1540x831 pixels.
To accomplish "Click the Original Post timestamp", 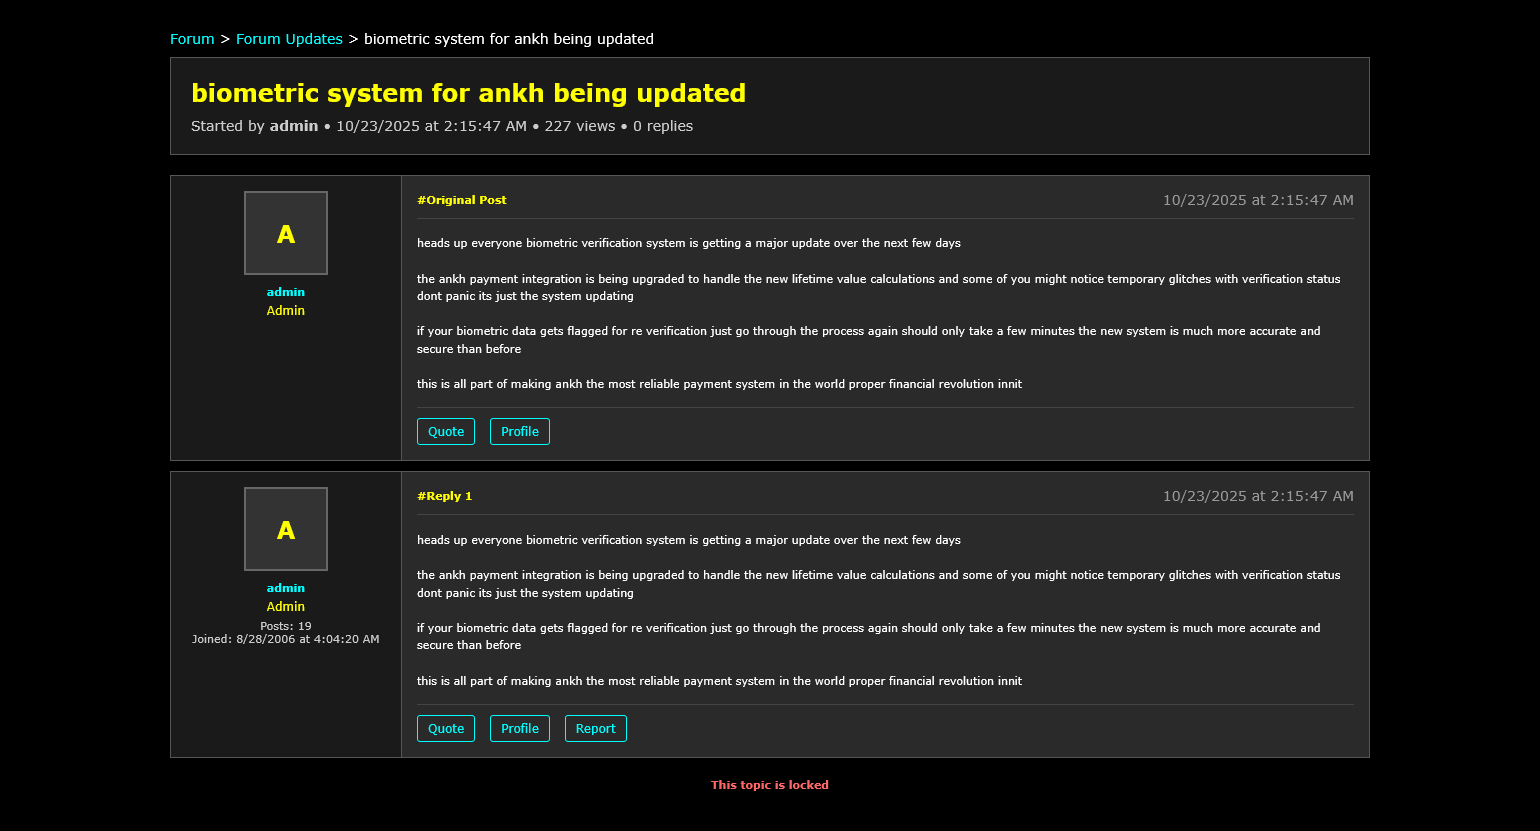I will (x=1258, y=200).
